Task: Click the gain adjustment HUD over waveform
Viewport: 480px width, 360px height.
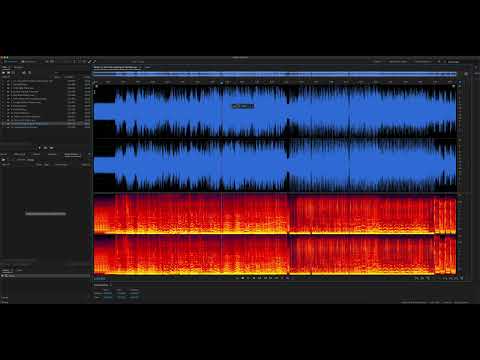Action: pos(243,106)
